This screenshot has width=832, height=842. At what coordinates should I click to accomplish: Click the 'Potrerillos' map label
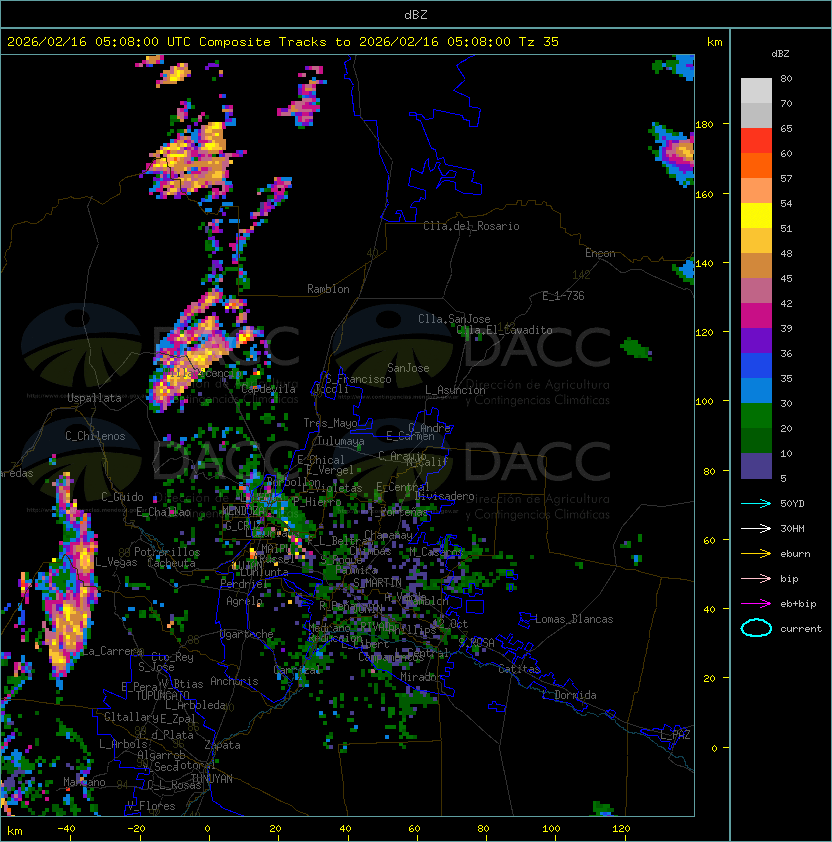(167, 552)
